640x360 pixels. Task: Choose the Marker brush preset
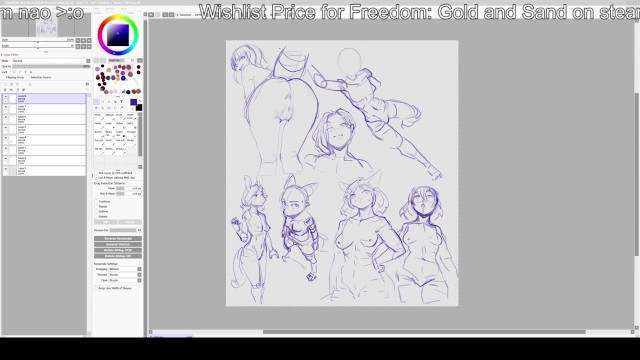click(x=98, y=125)
